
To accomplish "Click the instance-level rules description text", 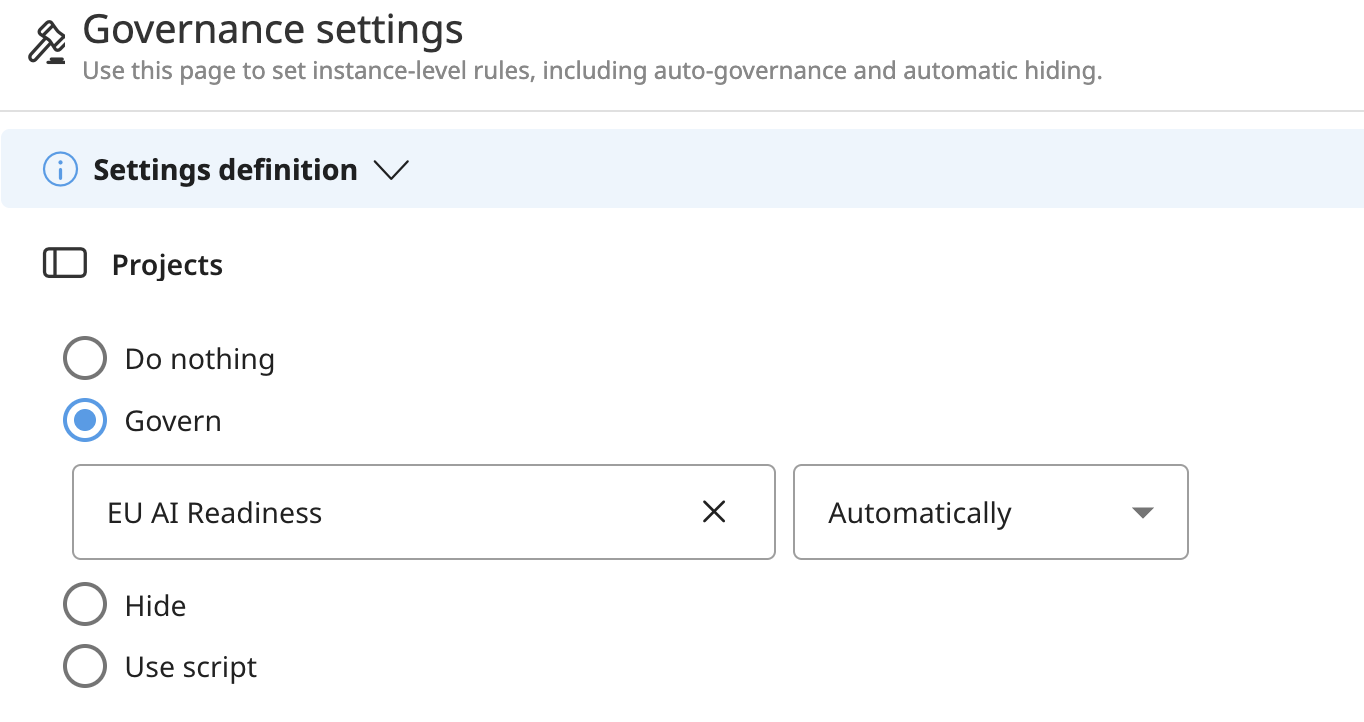I will 592,72.
